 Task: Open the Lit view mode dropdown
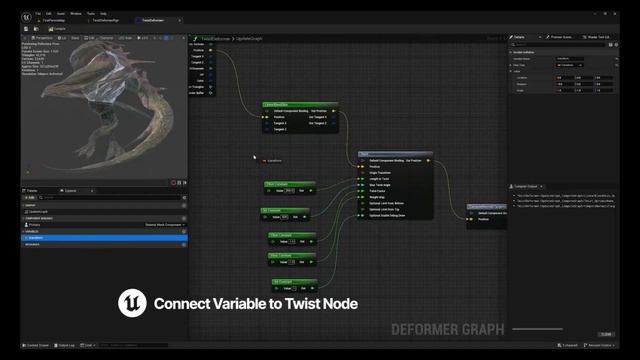tap(62, 38)
